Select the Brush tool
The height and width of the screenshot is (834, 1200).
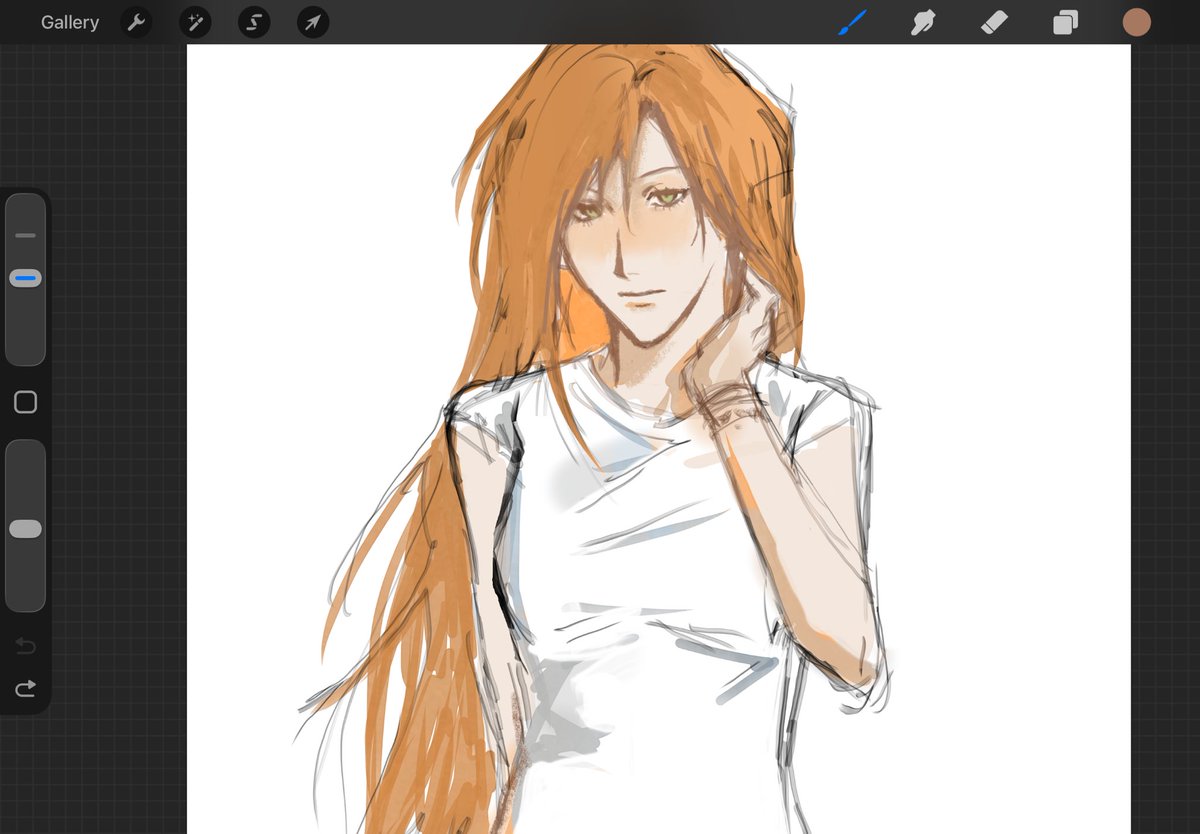click(x=852, y=22)
